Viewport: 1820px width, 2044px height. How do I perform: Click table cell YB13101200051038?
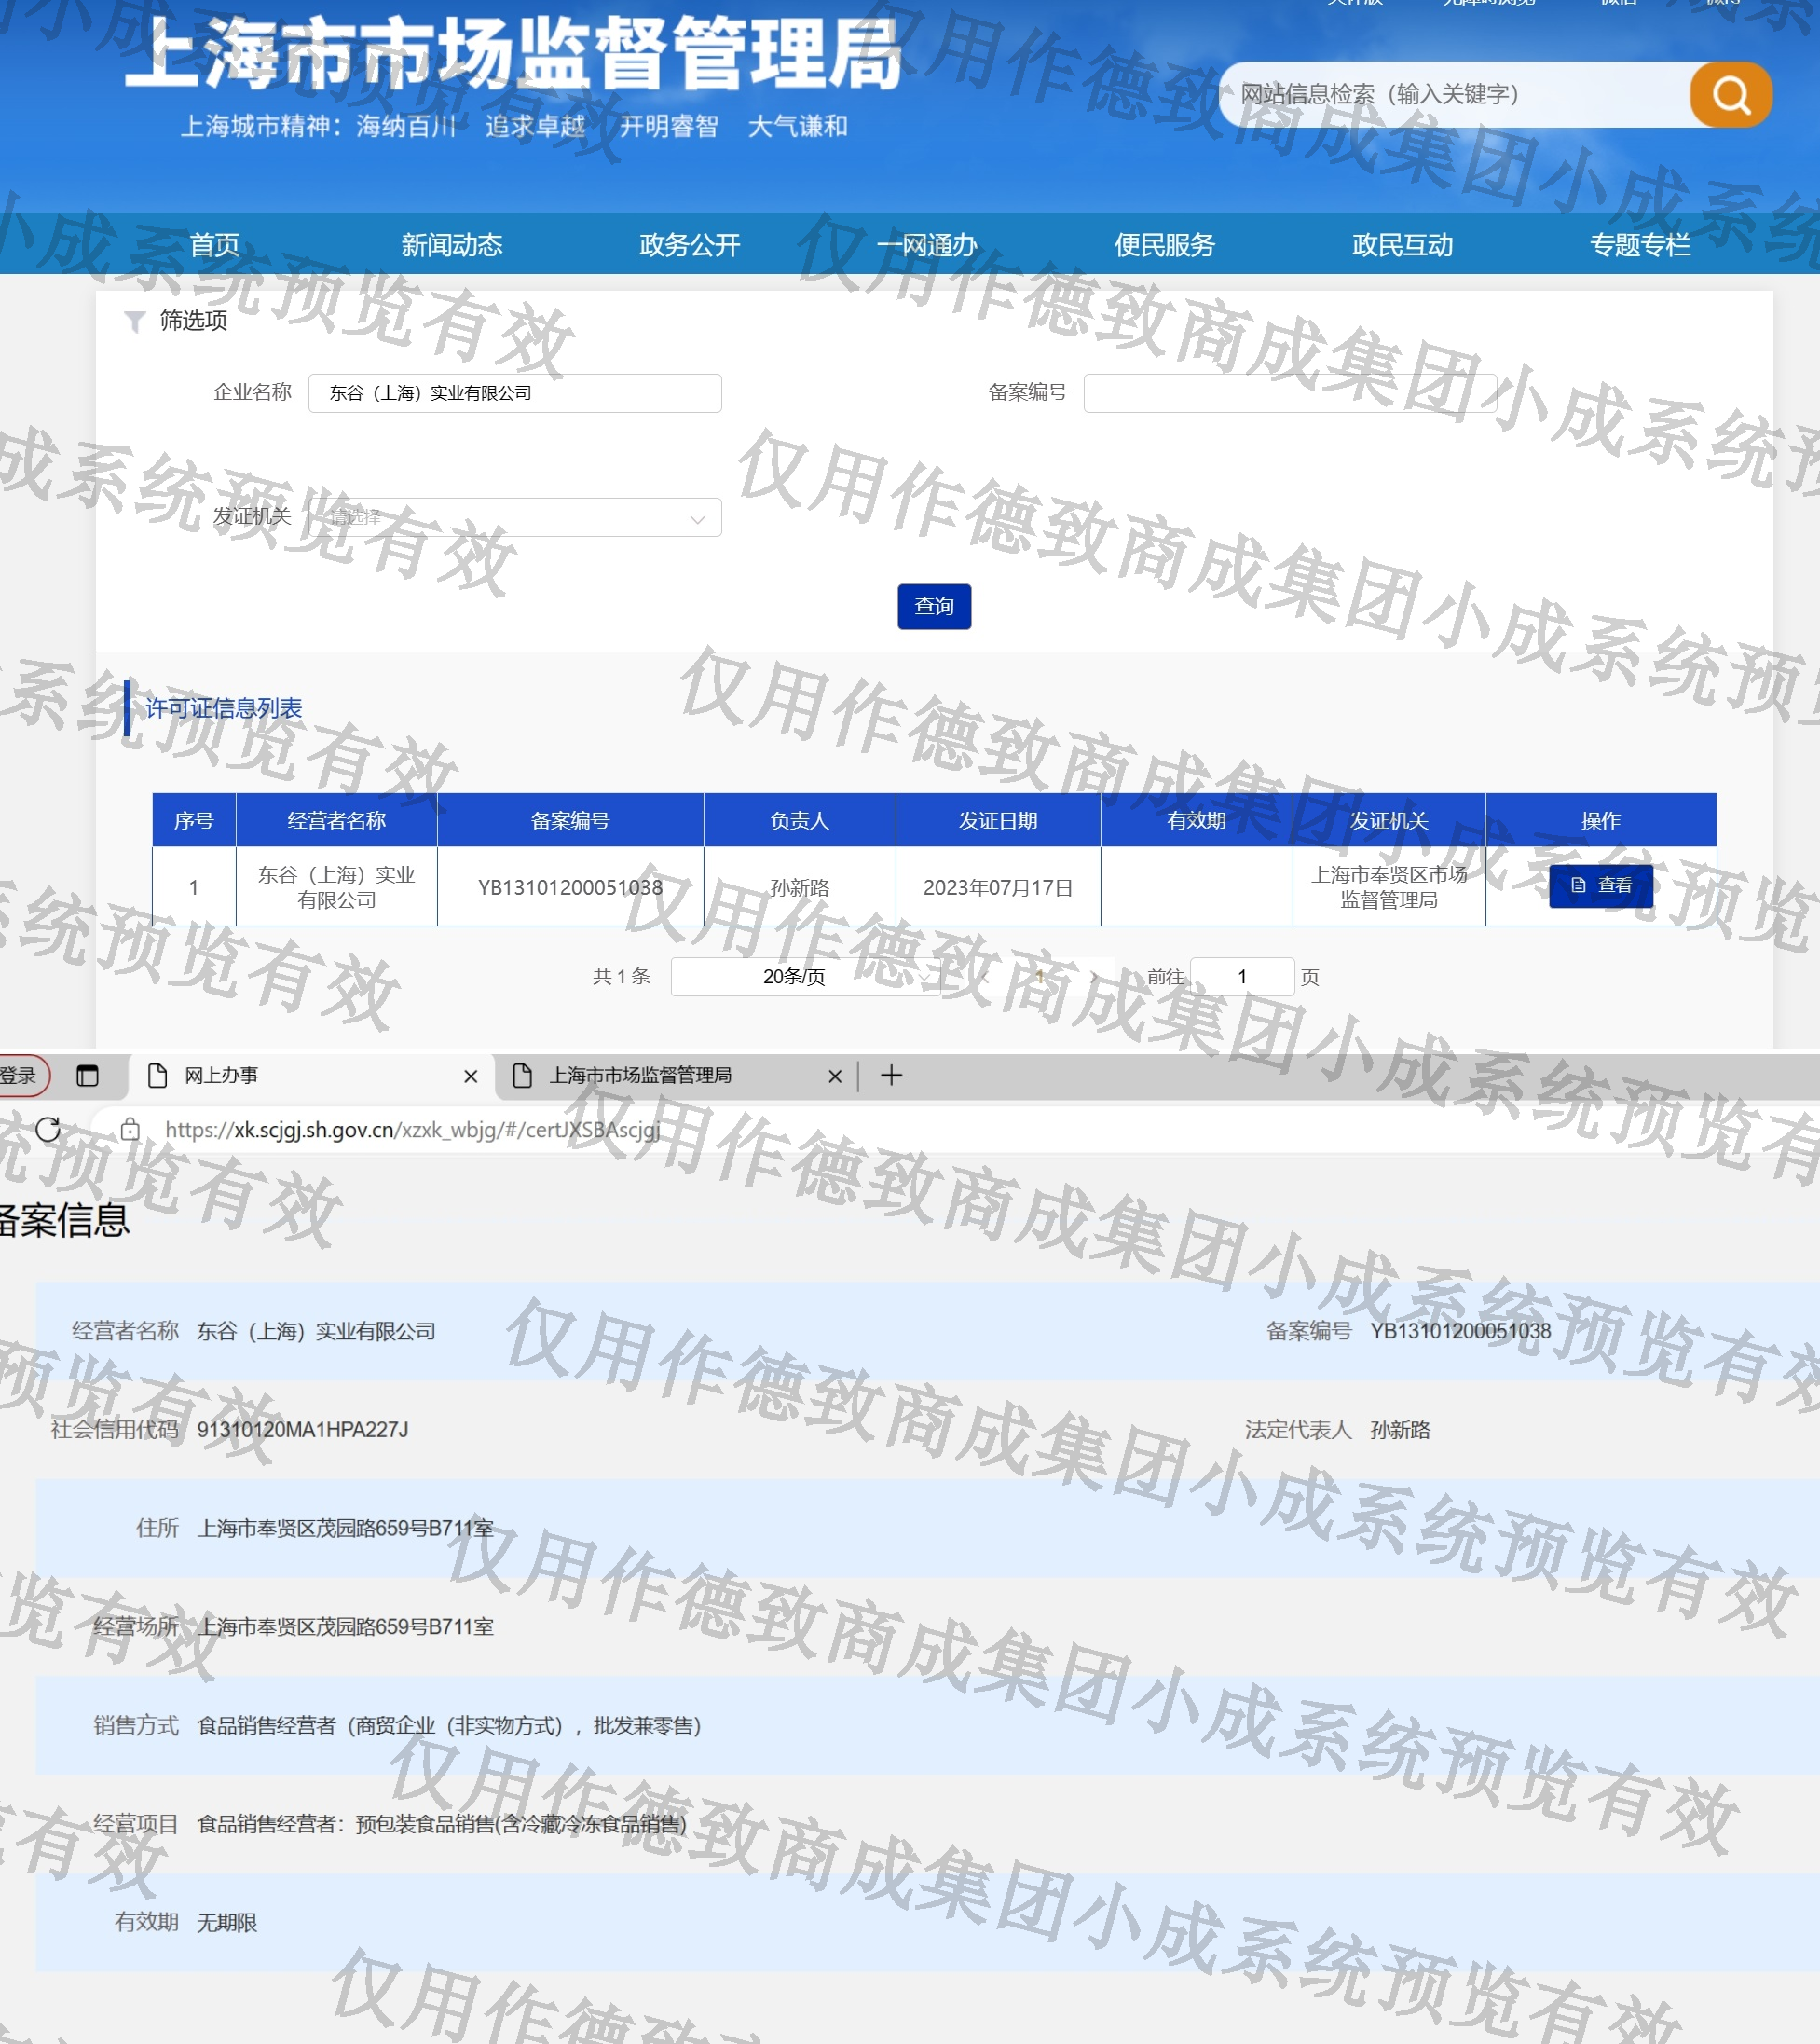[570, 887]
